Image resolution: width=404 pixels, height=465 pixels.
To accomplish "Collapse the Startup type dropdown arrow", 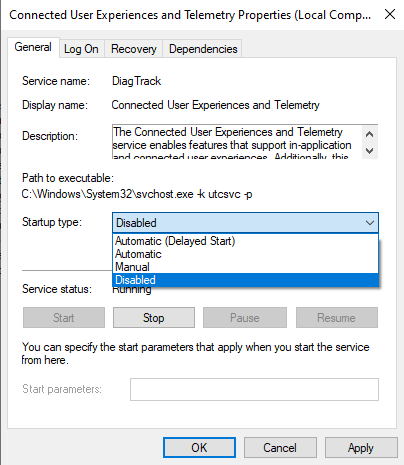I will point(369,223).
